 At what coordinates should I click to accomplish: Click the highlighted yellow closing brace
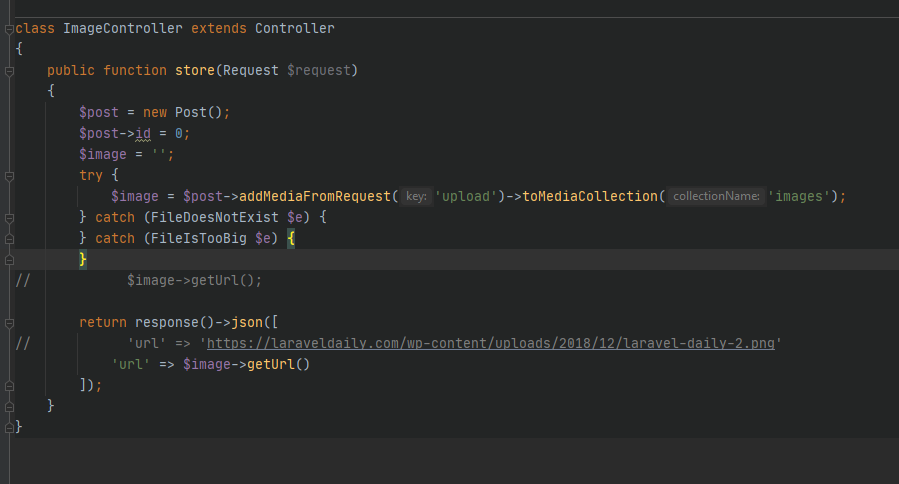pos(83,259)
